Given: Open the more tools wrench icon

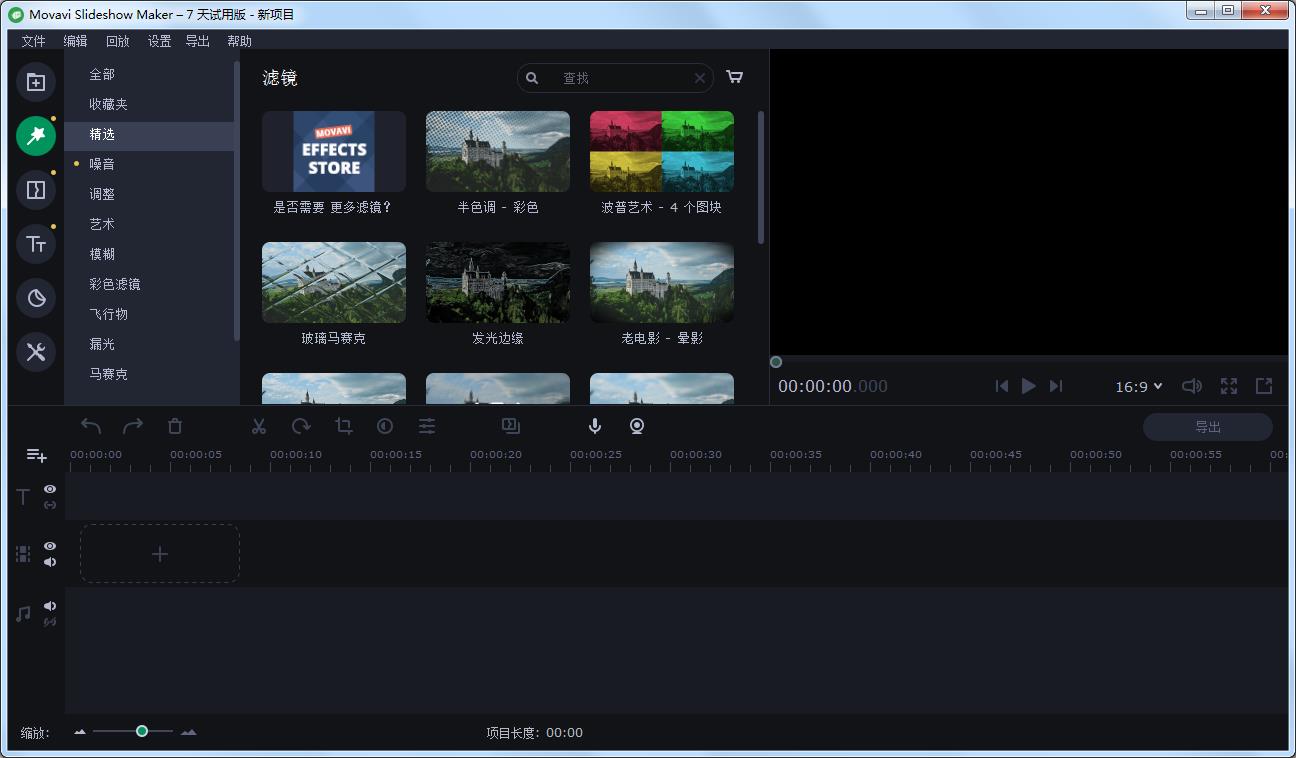Looking at the screenshot, I should point(36,352).
